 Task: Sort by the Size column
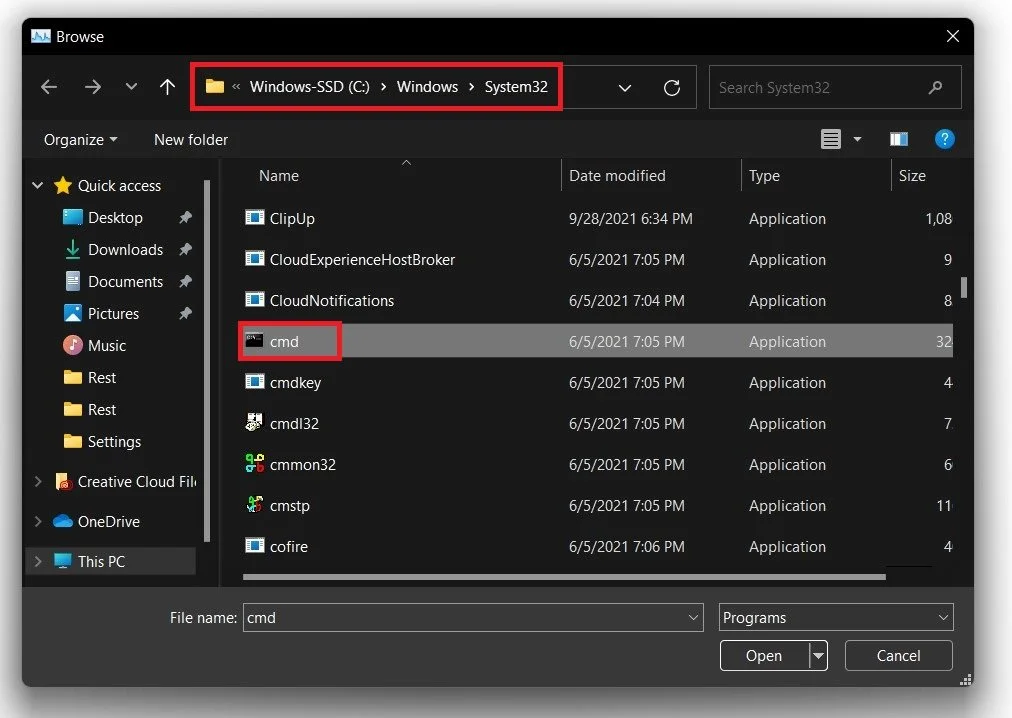[912, 176]
